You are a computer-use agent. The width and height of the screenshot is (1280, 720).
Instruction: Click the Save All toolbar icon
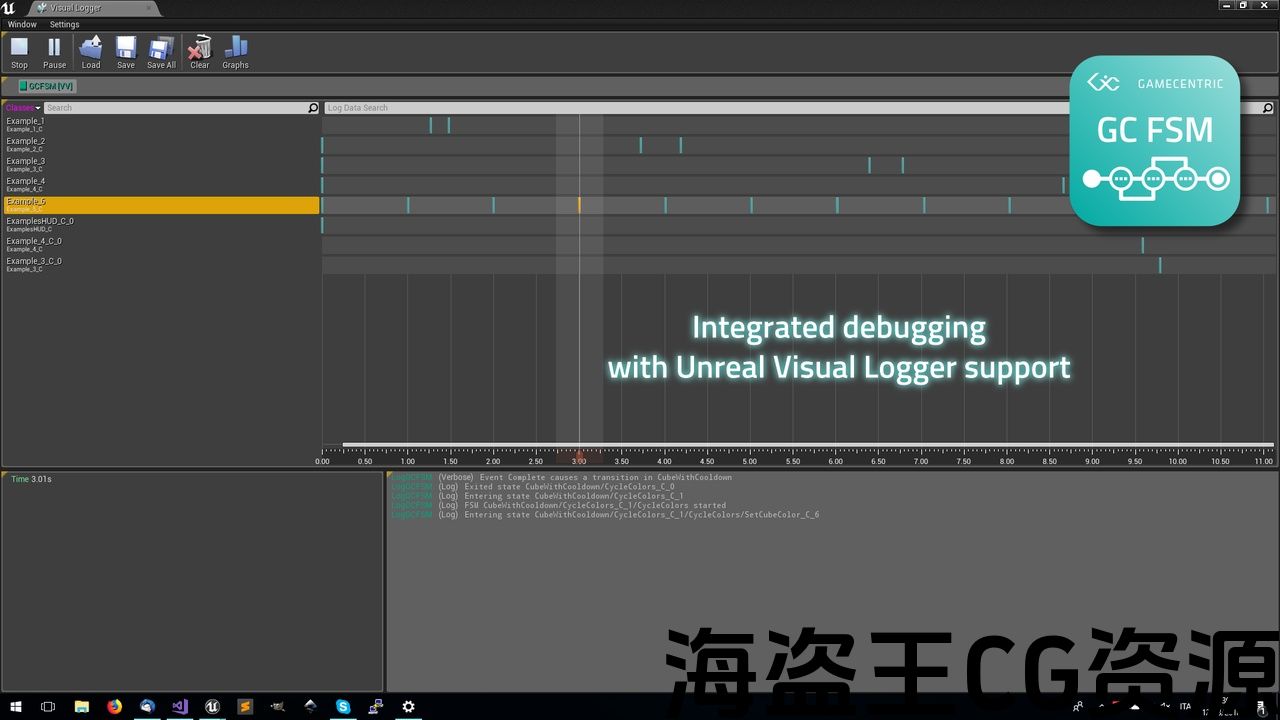click(x=161, y=52)
